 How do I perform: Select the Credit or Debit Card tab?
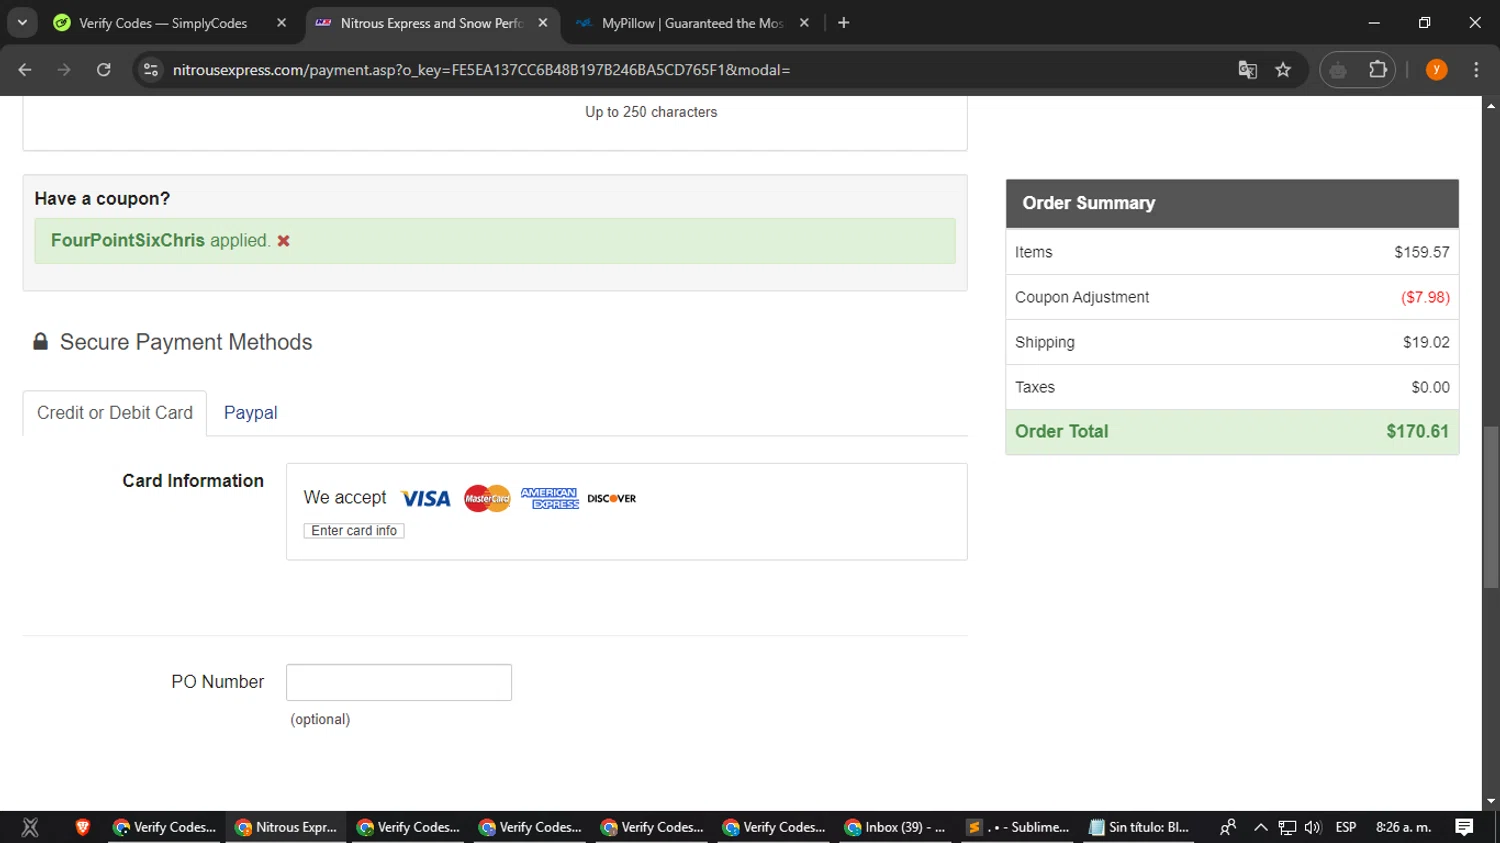115,413
